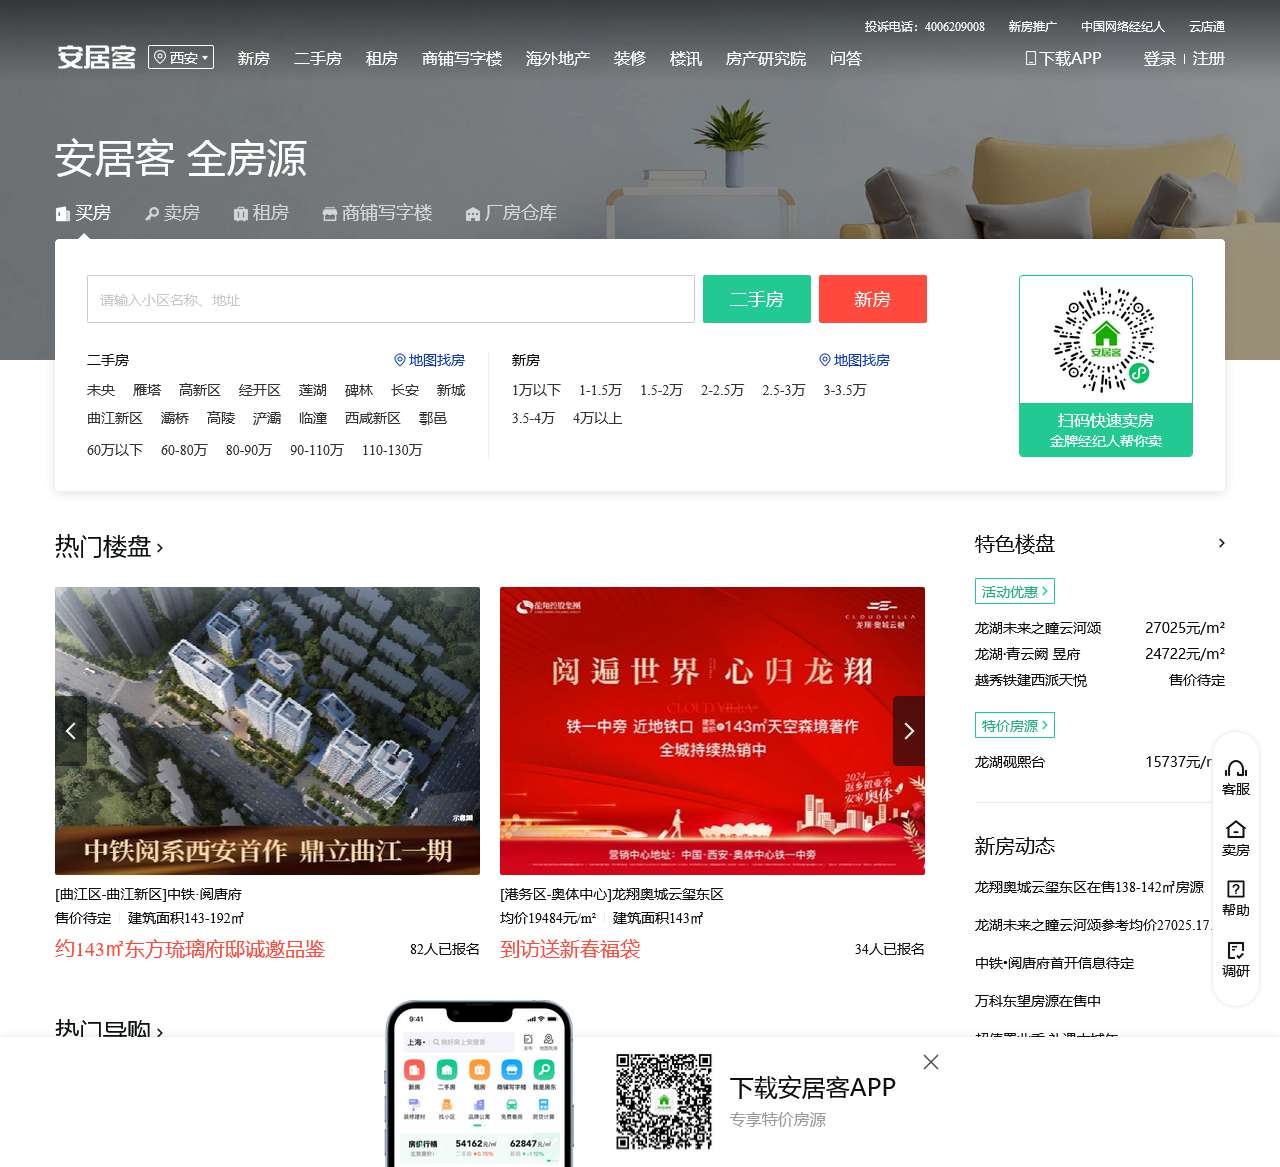
Task: Switch to the 商铺写字楼 search tab
Action: pos(377,213)
